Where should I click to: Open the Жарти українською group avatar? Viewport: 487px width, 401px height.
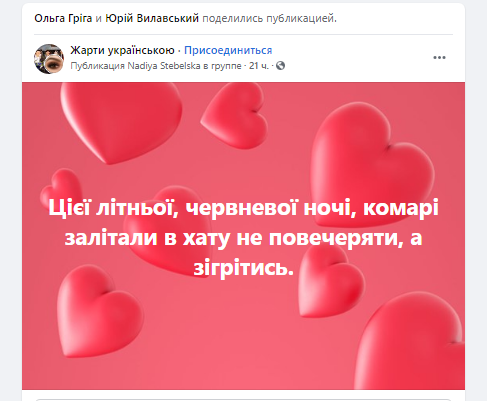click(x=49, y=59)
